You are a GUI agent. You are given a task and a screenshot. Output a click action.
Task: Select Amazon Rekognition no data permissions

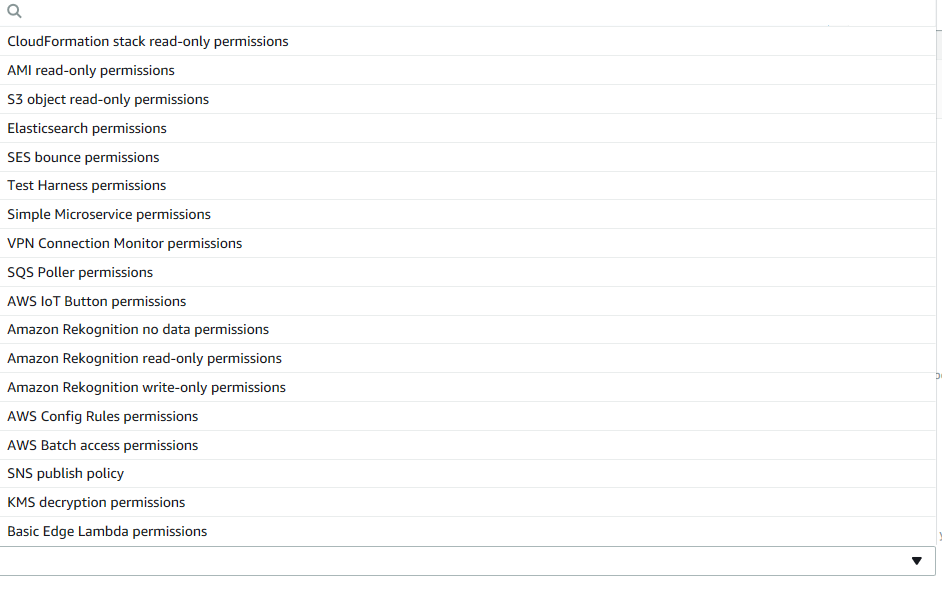(x=138, y=330)
